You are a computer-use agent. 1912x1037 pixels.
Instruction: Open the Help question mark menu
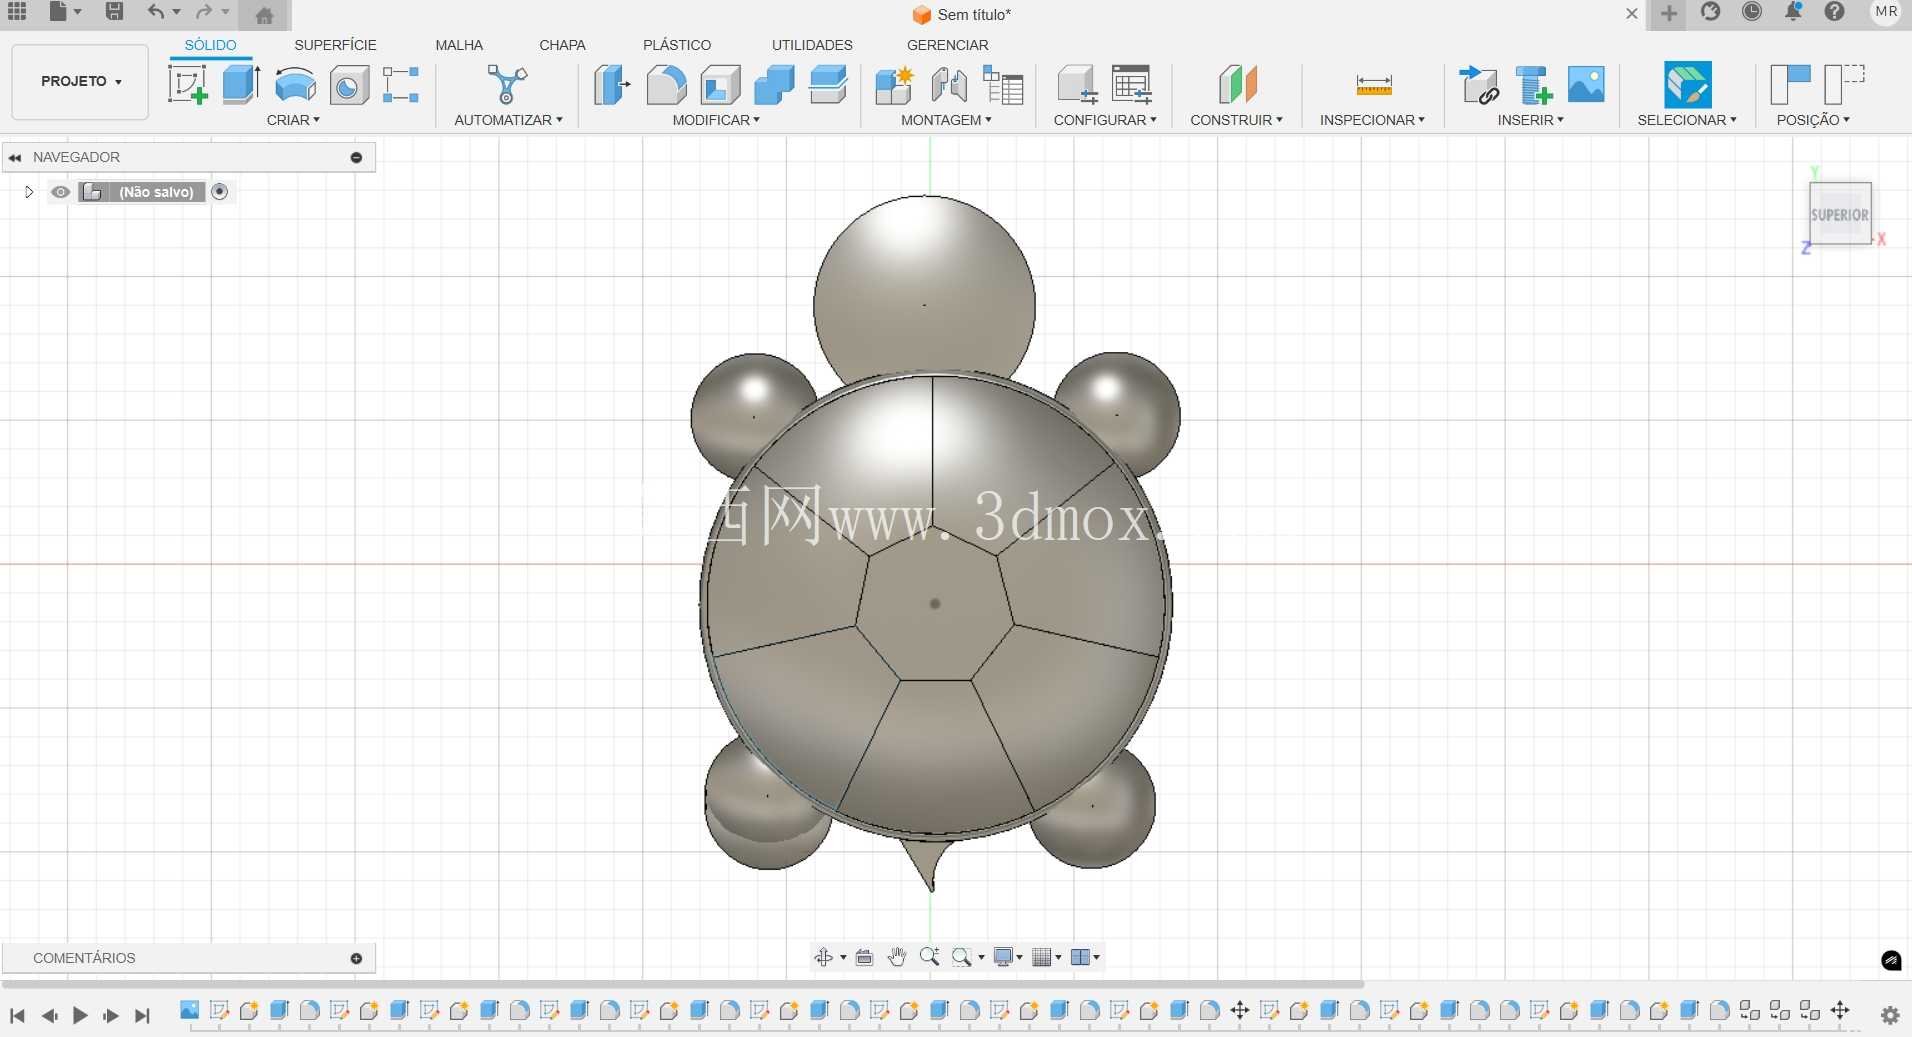point(1834,12)
